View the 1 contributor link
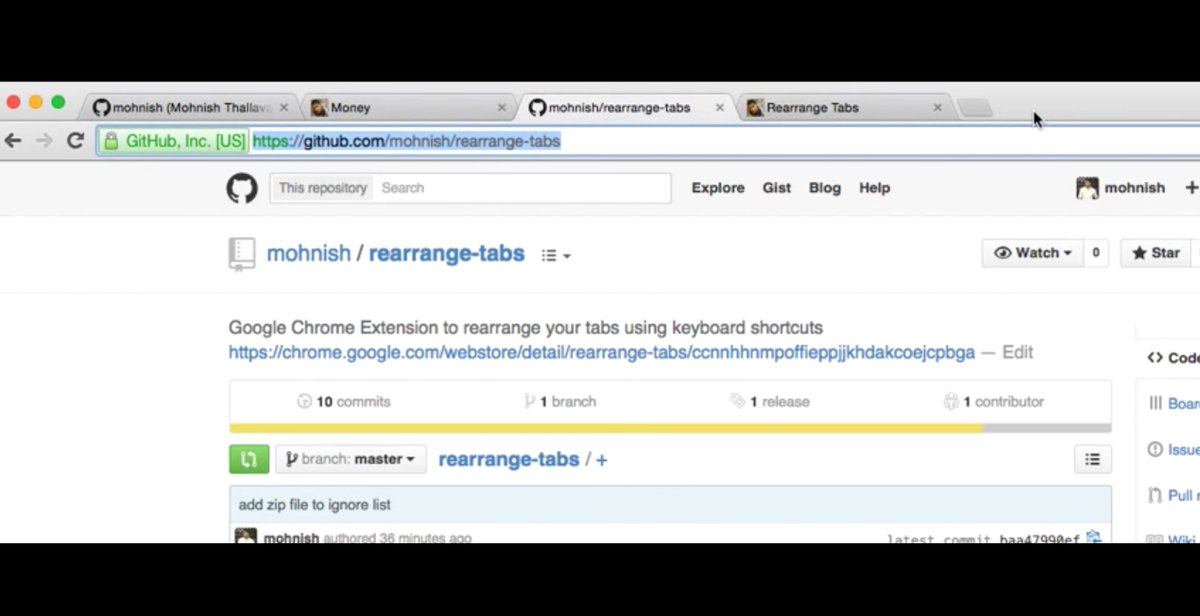This screenshot has height=616, width=1200. (994, 402)
